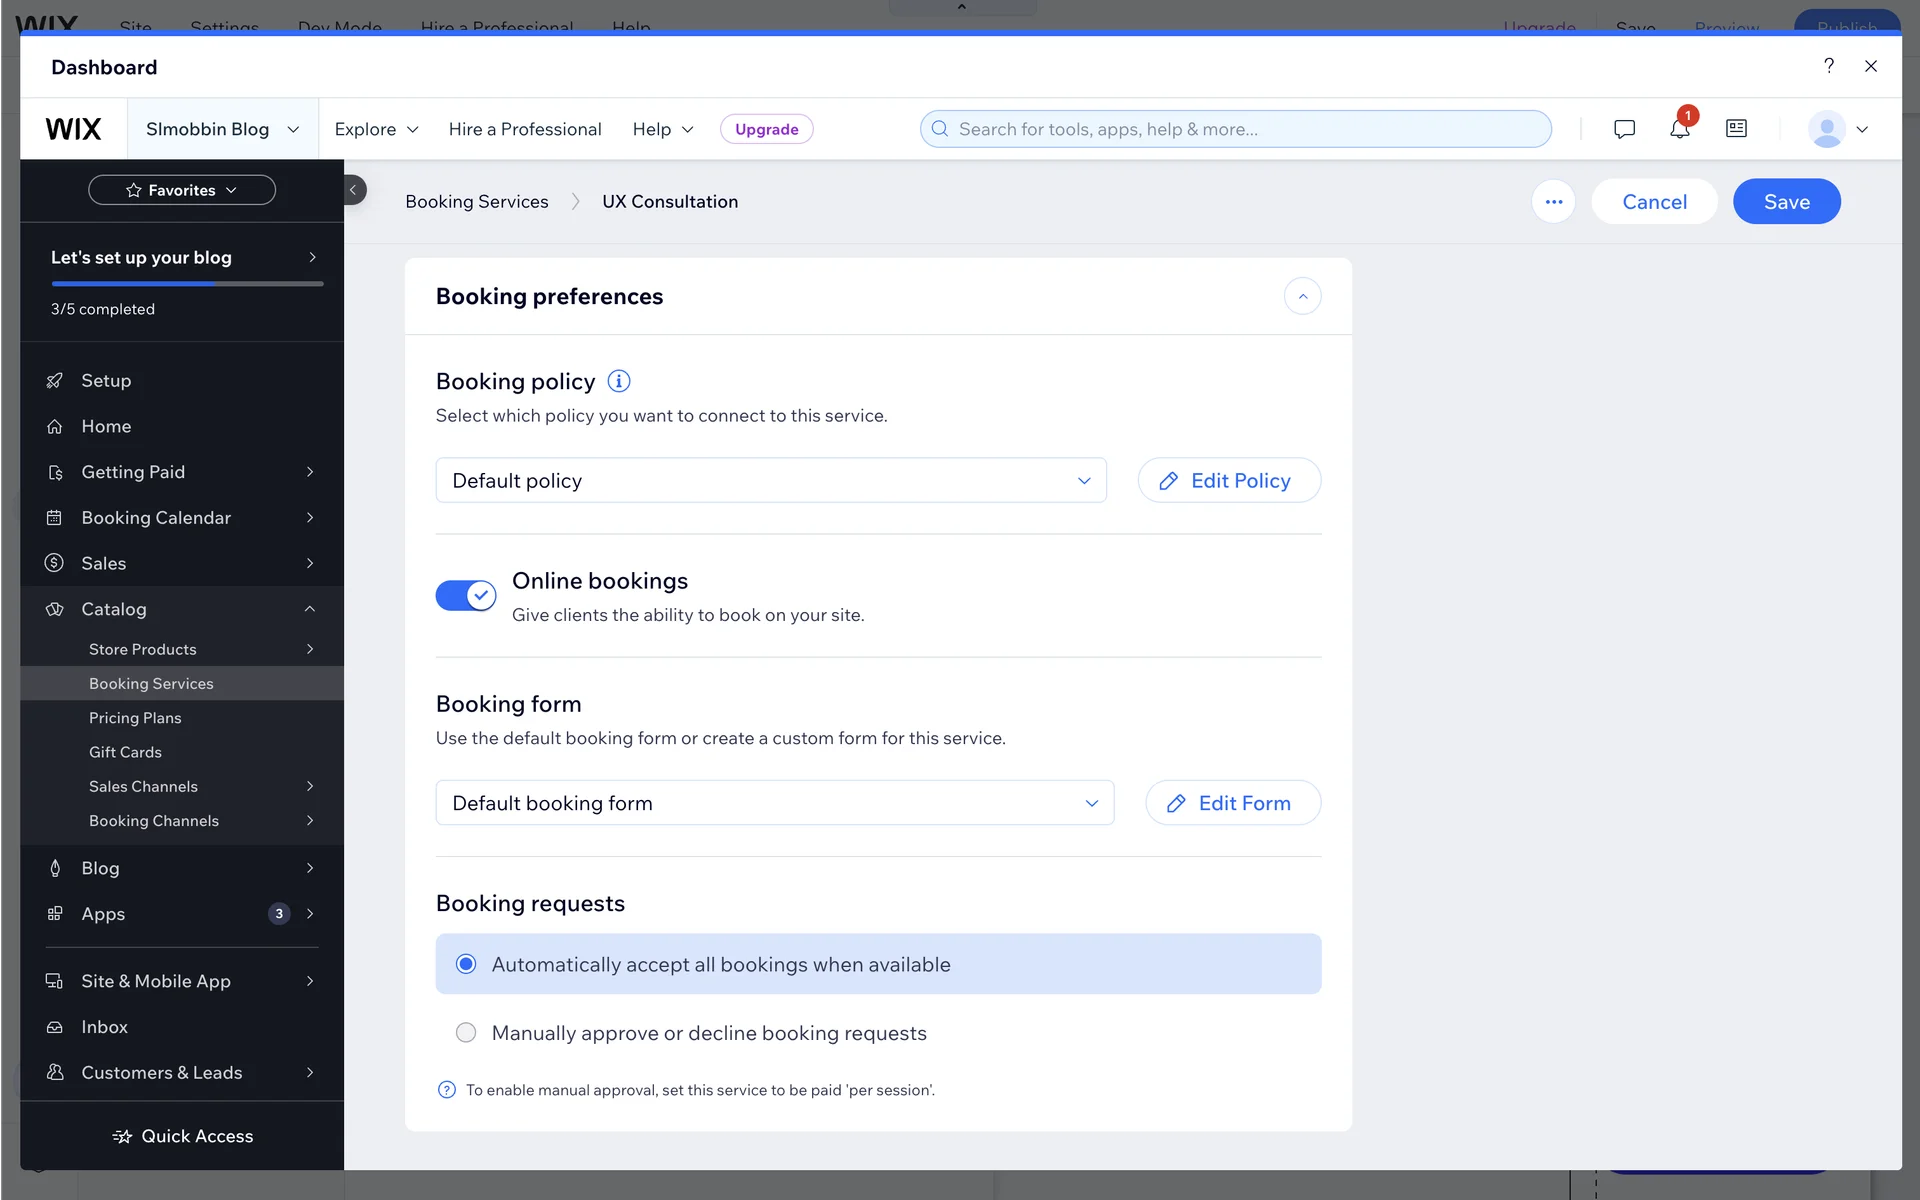Click the Edit Policy button
This screenshot has width=1920, height=1200.
(1229, 481)
